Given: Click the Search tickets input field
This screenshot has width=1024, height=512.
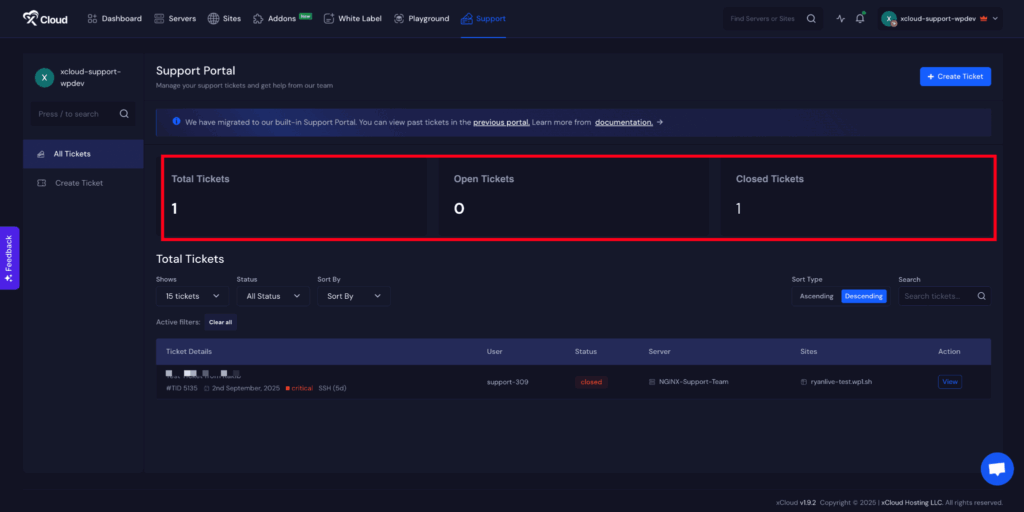Looking at the screenshot, I should click(936, 296).
